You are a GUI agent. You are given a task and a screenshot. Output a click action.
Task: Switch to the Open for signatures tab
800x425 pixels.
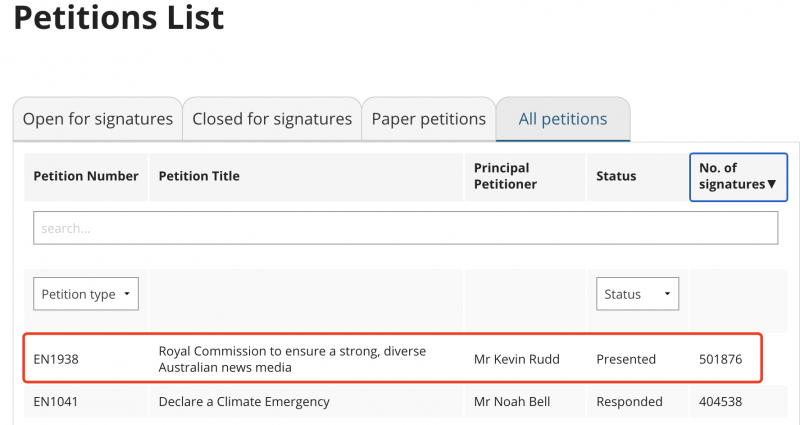point(97,119)
